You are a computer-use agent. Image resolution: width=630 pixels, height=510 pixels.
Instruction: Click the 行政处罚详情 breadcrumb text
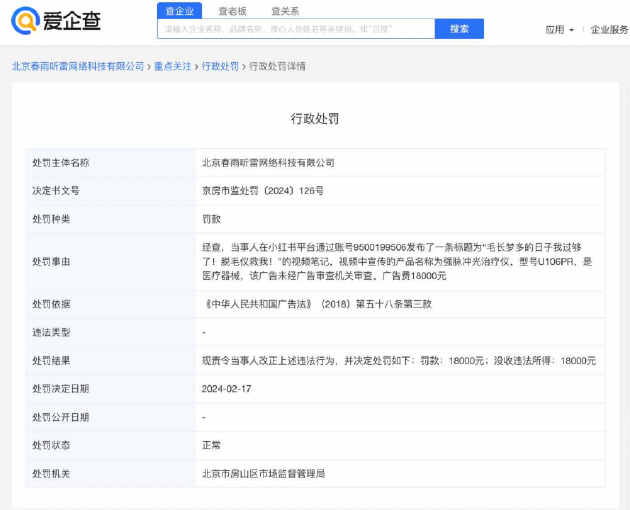pyautogui.click(x=277, y=66)
